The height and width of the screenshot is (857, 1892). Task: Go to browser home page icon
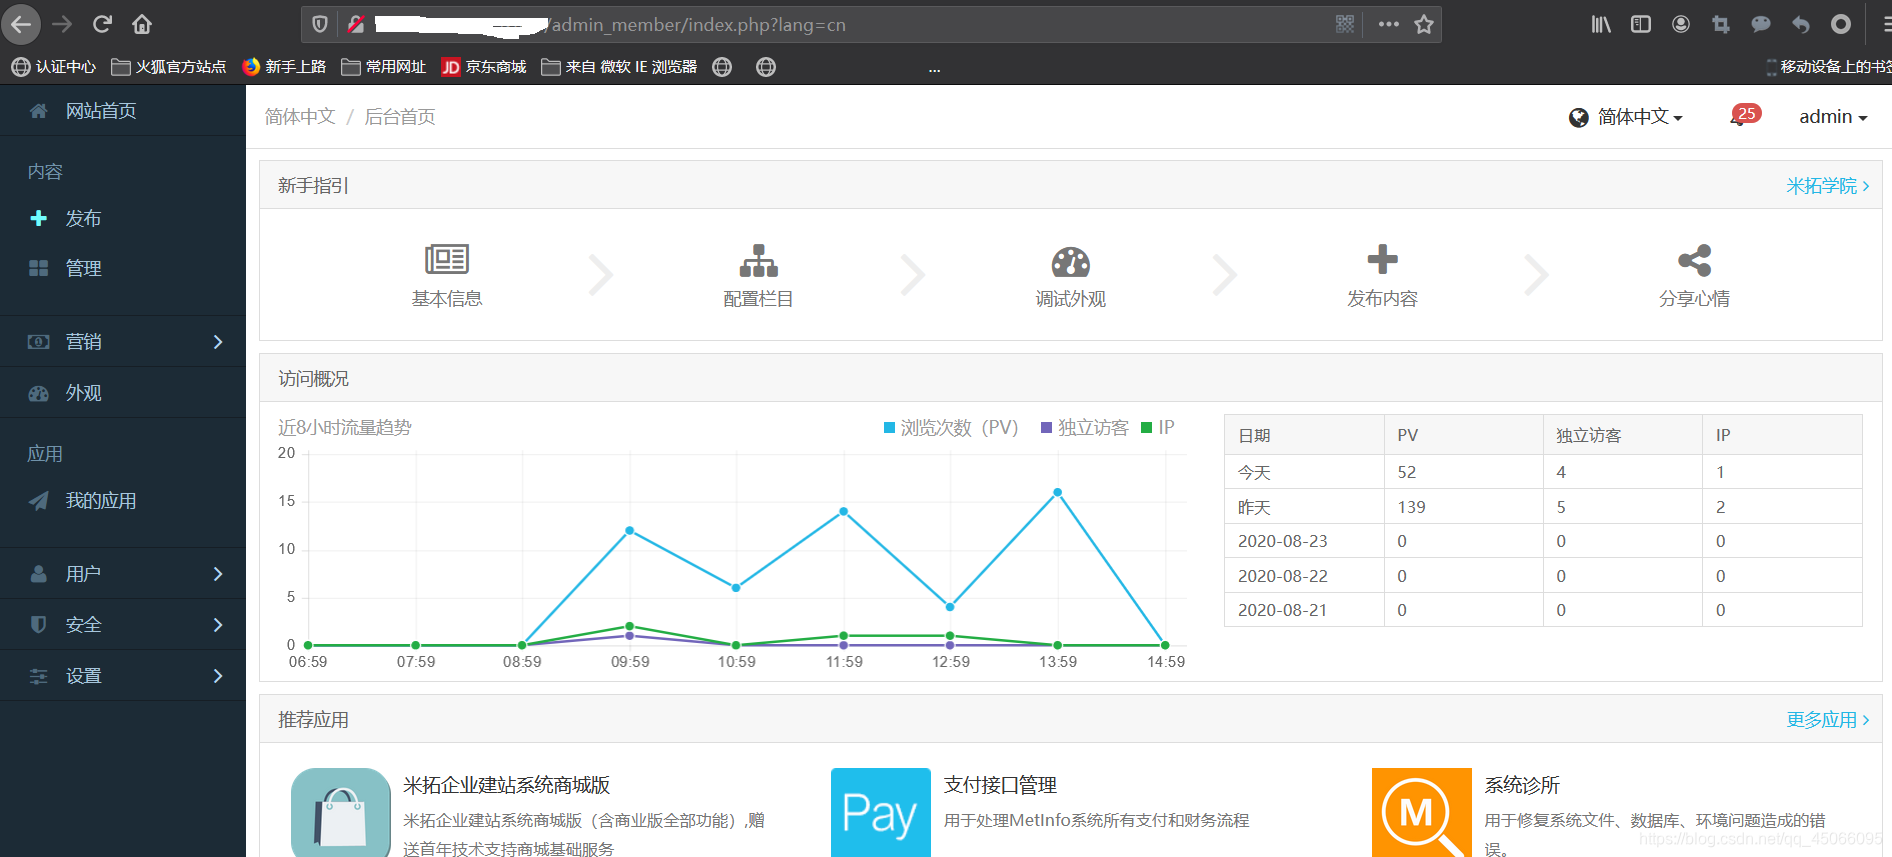tap(142, 24)
